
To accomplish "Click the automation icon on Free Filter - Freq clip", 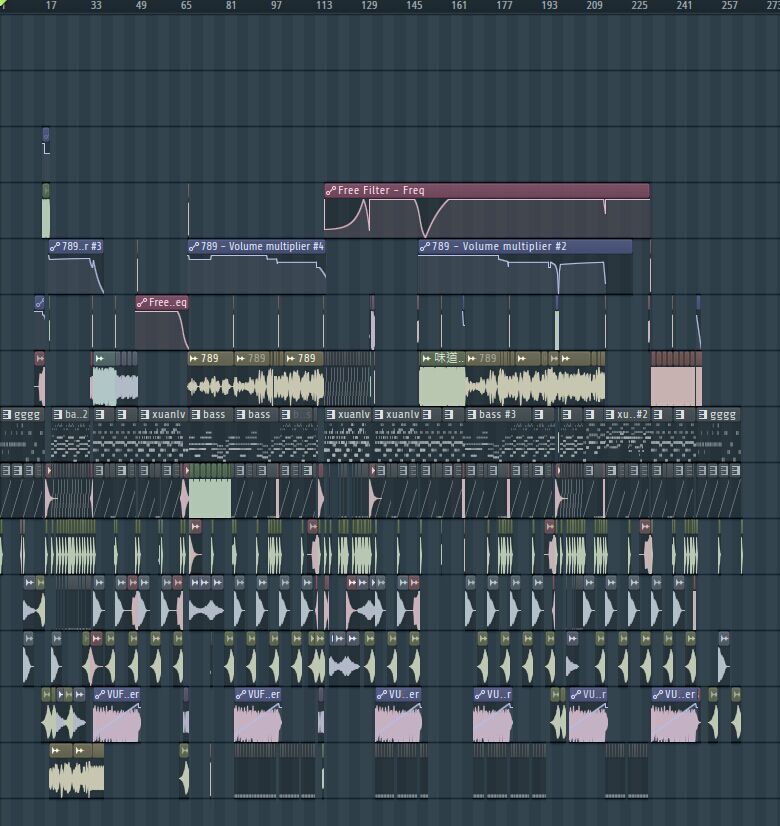I will 331,191.
